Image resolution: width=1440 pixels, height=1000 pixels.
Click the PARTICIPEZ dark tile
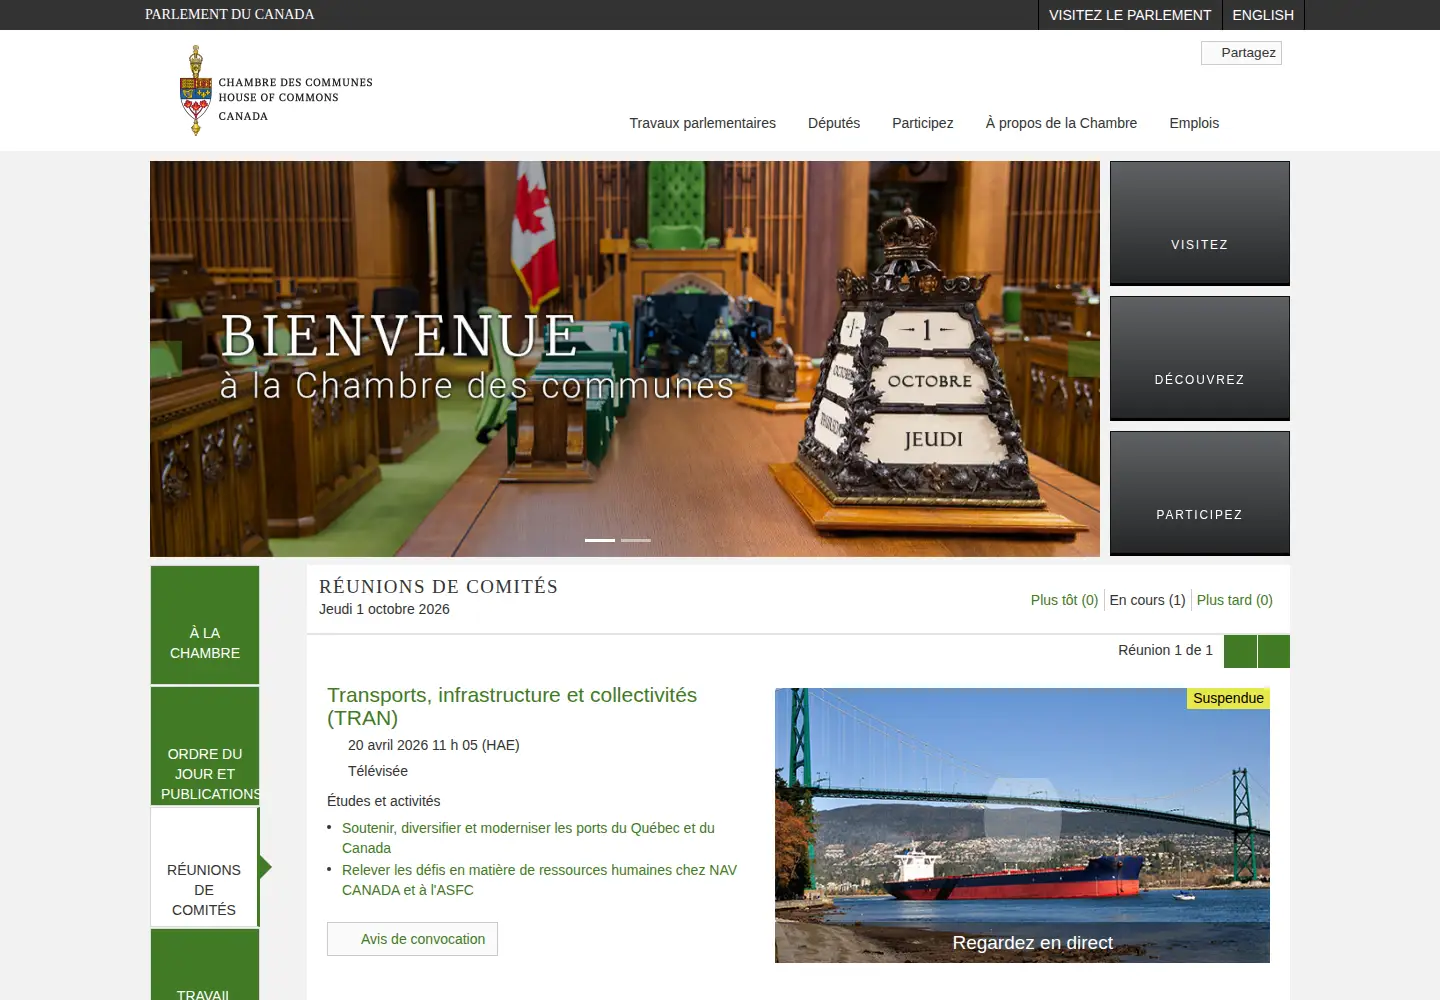1200,493
